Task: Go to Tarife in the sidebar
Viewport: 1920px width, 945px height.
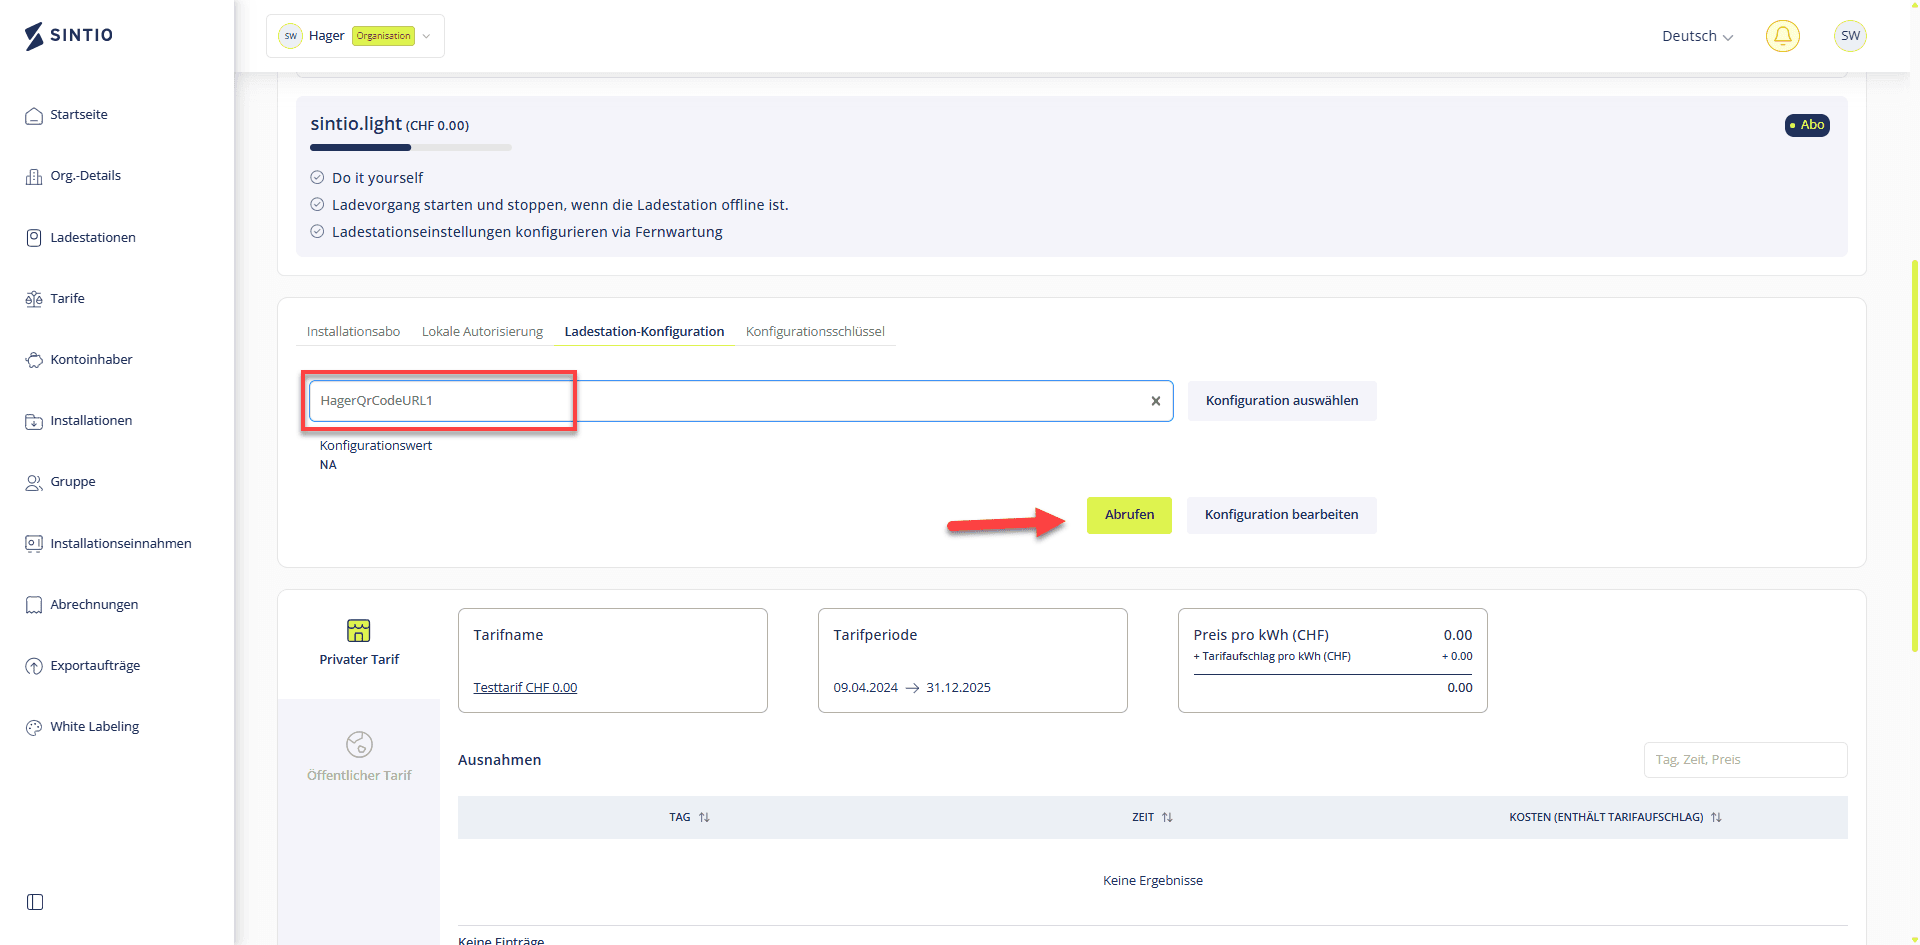Action: pyautogui.click(x=67, y=299)
